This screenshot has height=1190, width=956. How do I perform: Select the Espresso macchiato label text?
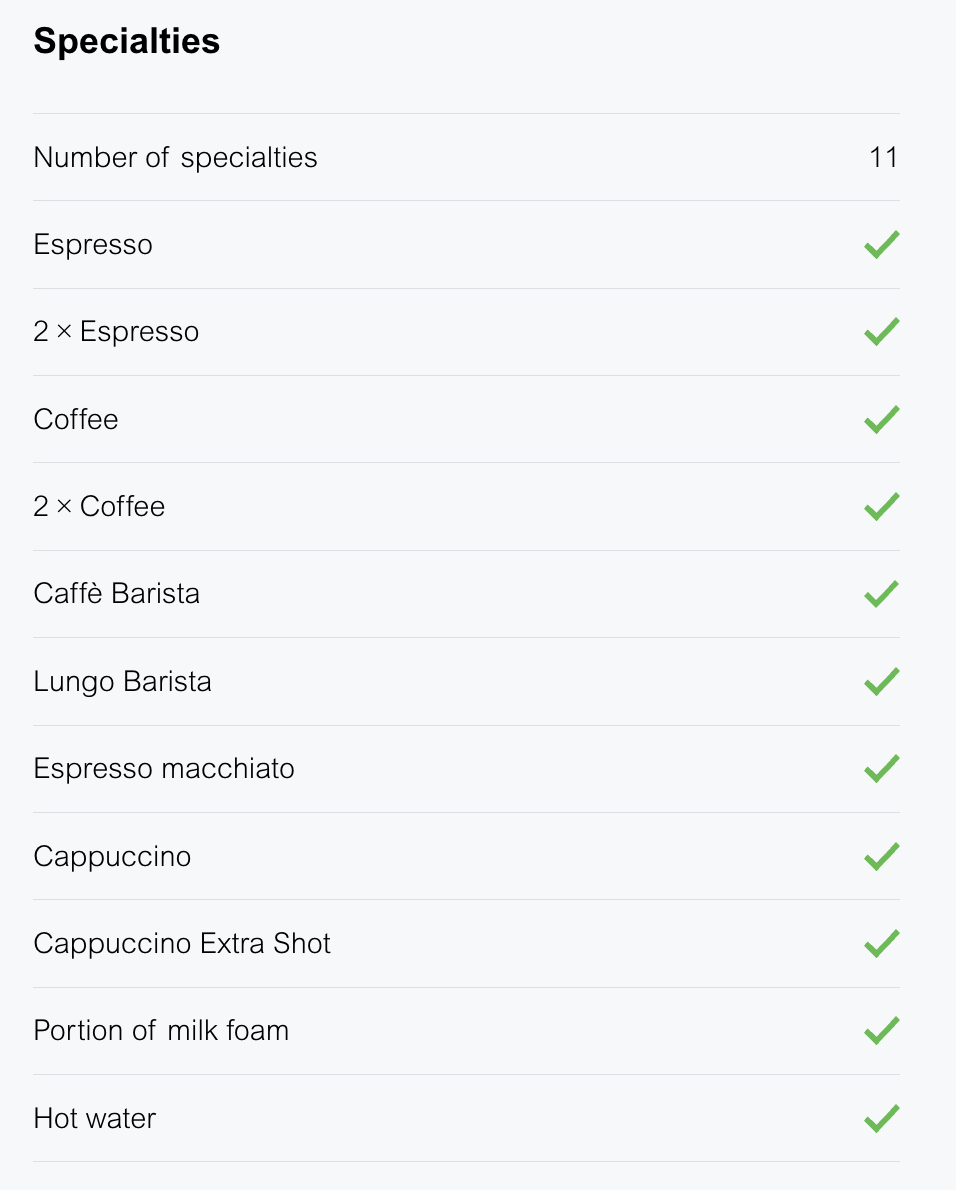tap(164, 769)
